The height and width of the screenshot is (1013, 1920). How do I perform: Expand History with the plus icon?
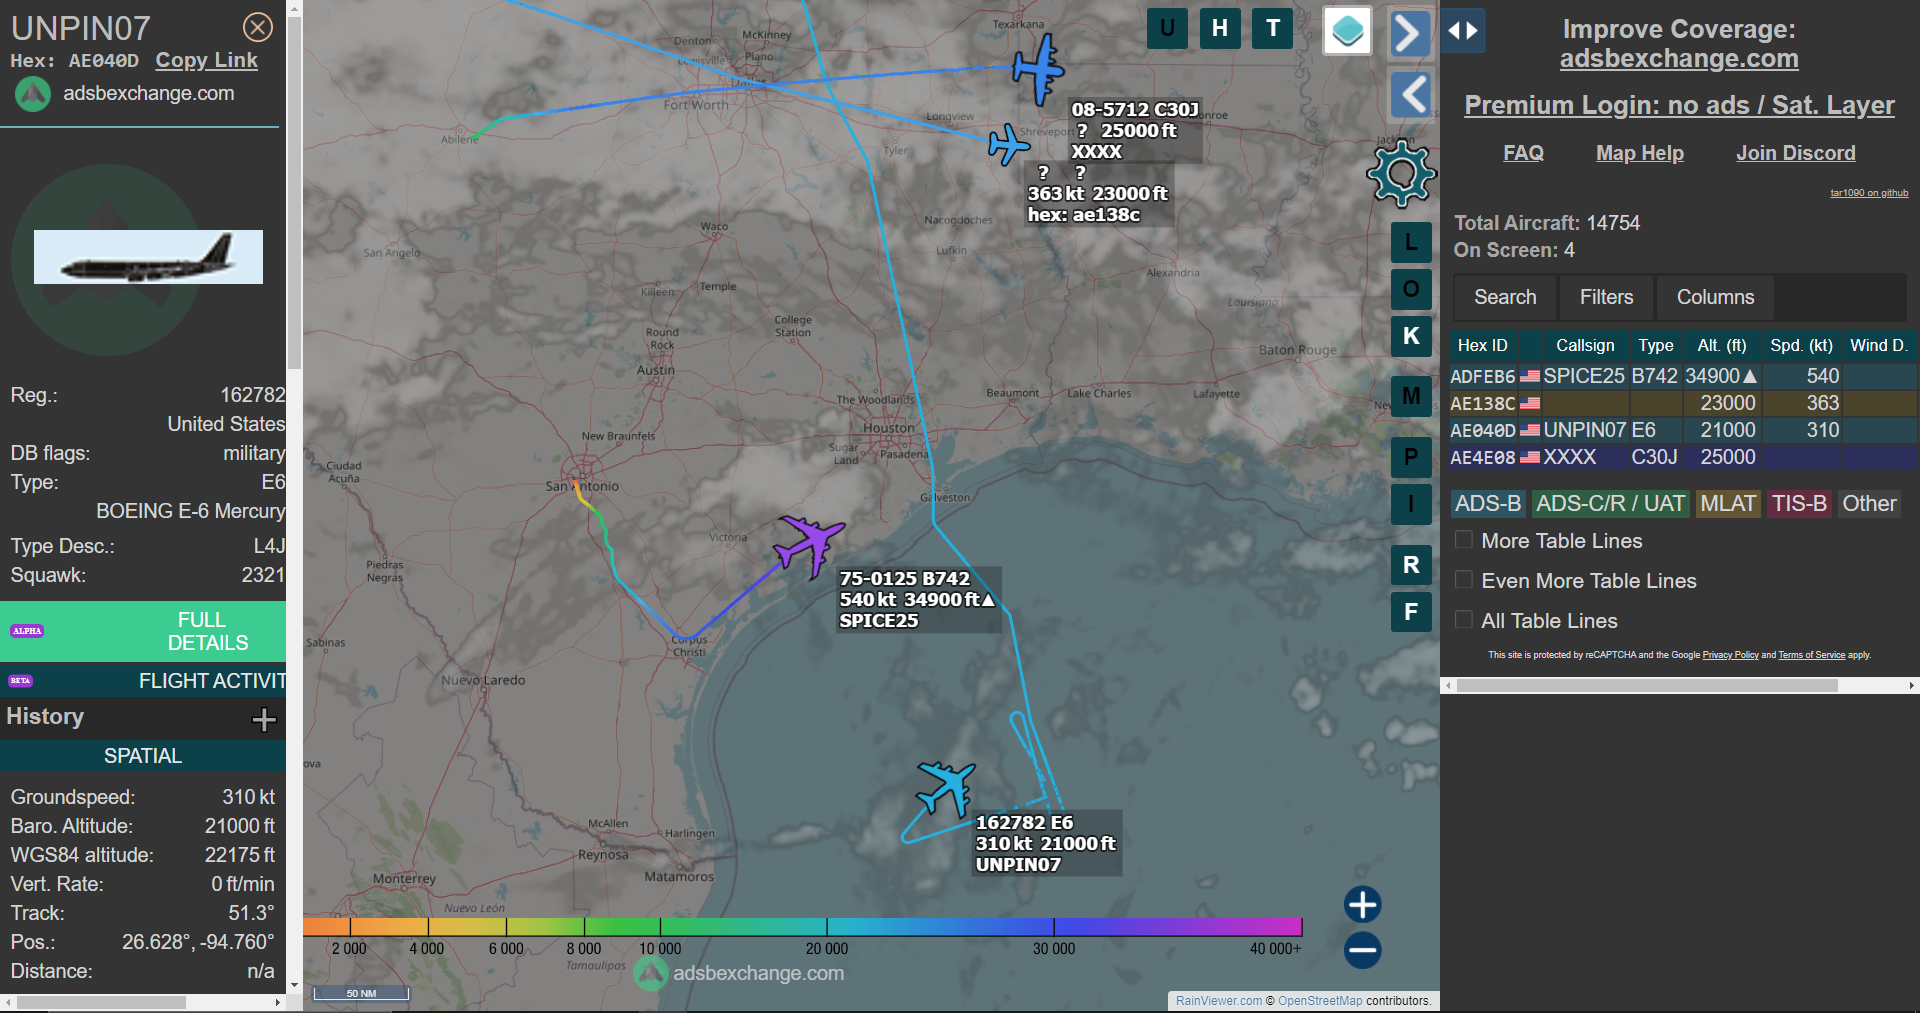(x=264, y=719)
